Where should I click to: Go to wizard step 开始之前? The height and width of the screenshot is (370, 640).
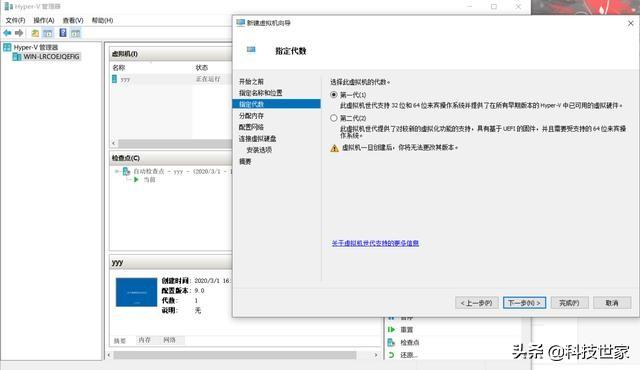(x=251, y=82)
